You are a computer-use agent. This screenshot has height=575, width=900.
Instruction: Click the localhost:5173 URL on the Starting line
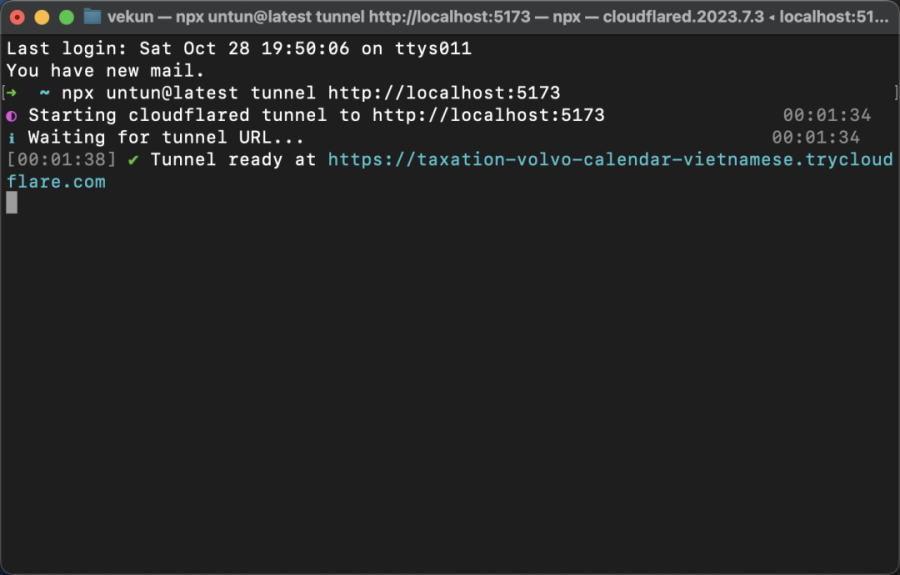[x=488, y=116]
